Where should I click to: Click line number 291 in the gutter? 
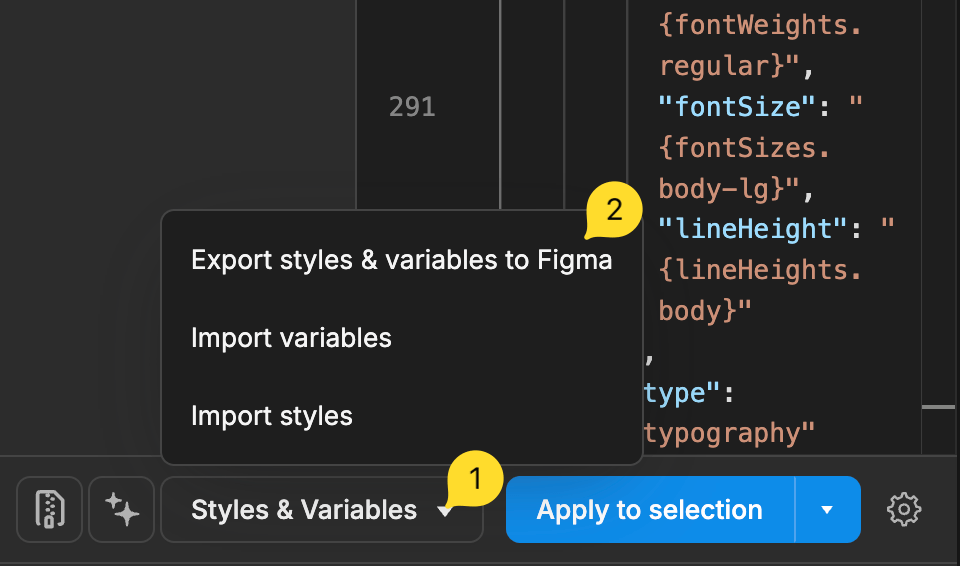pyautogui.click(x=412, y=107)
